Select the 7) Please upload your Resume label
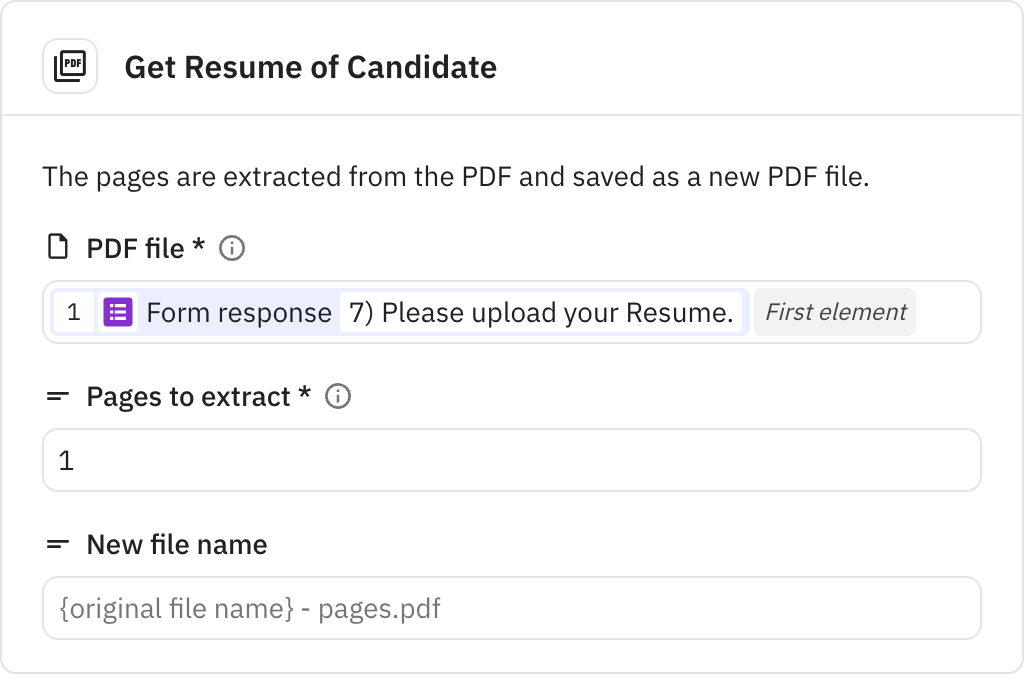The image size is (1024, 674). pos(540,312)
